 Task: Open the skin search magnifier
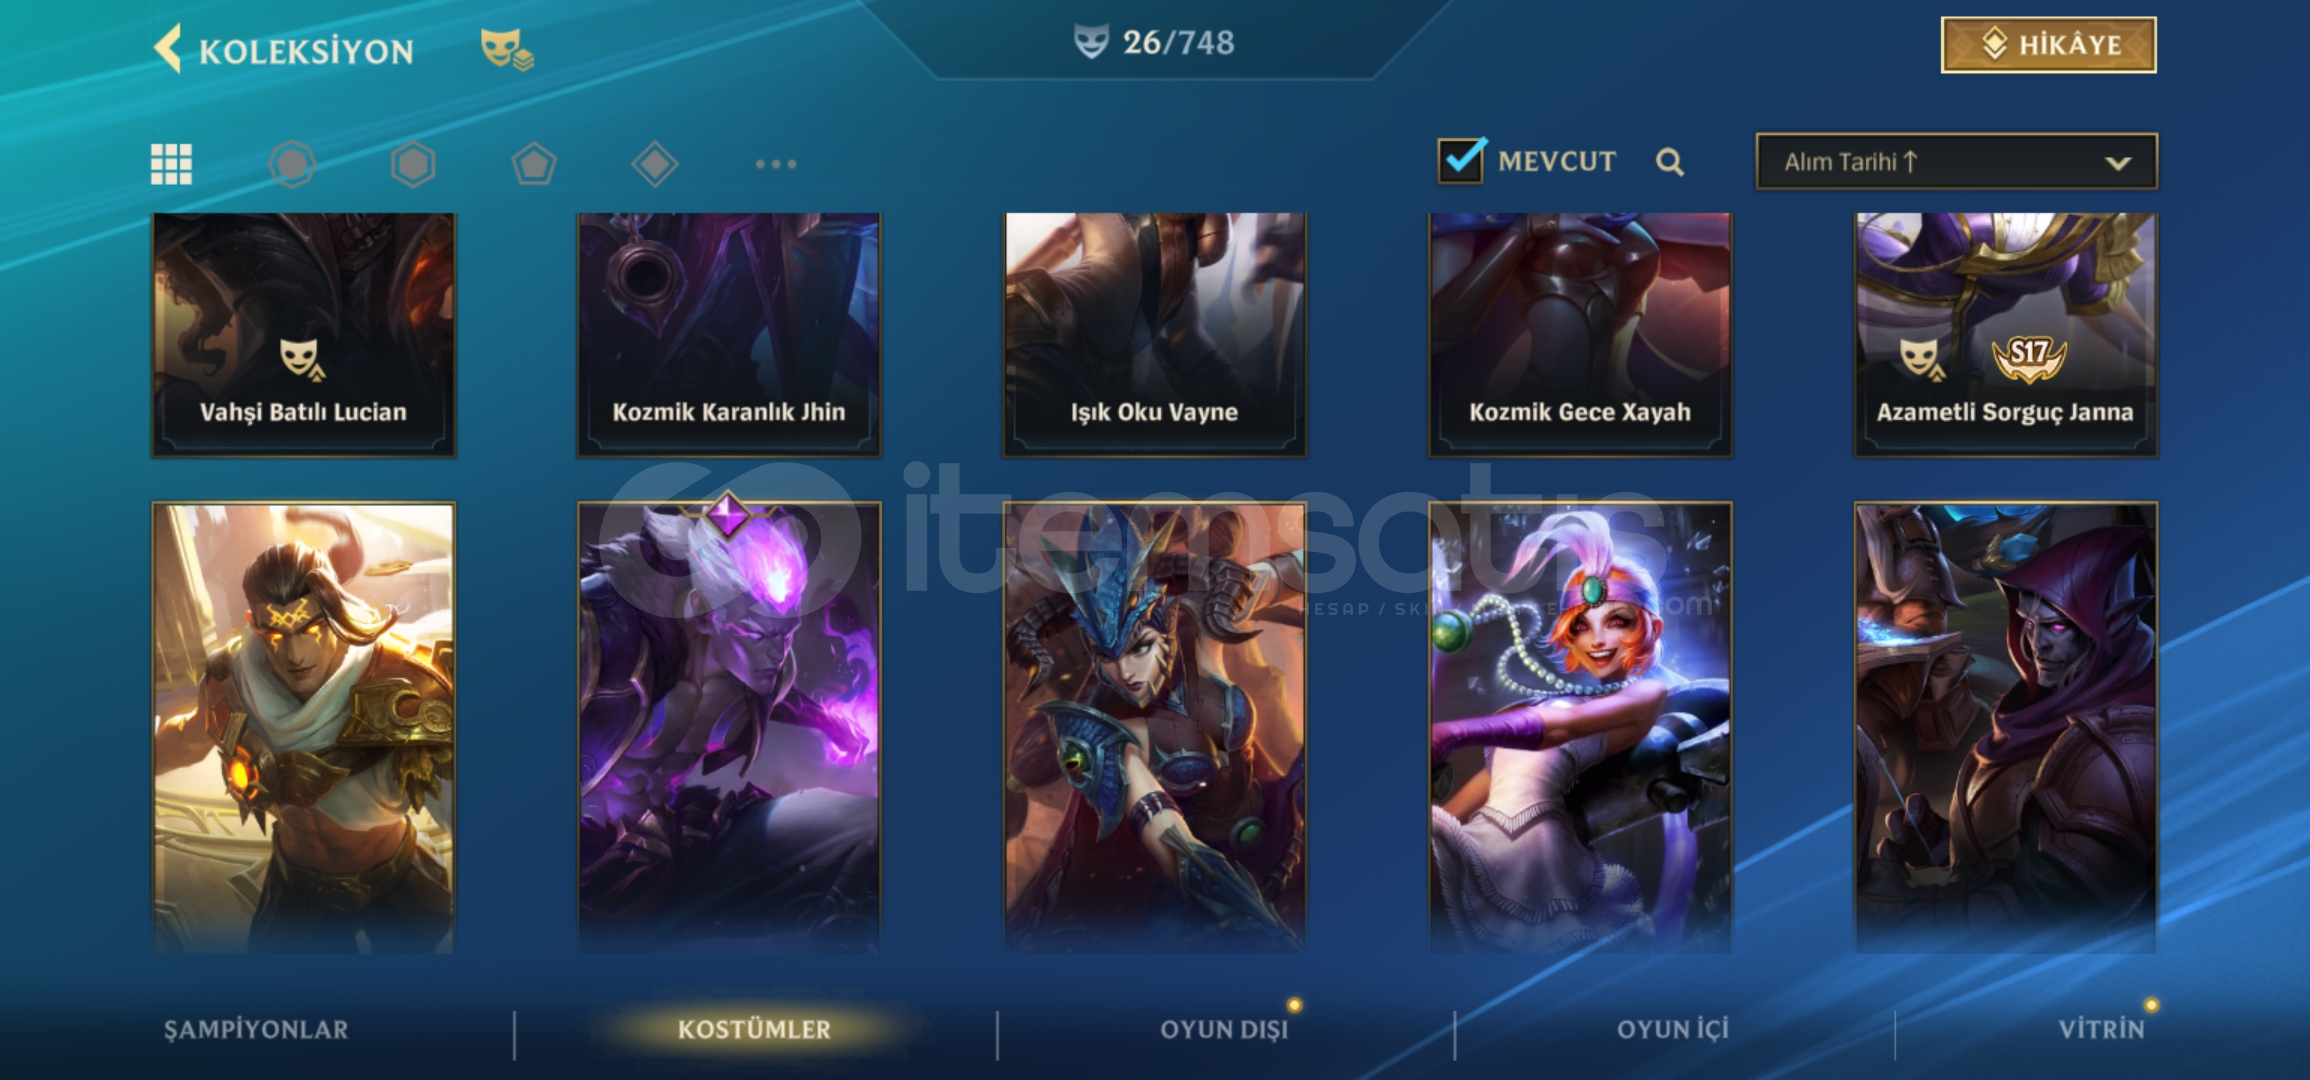coord(1669,162)
